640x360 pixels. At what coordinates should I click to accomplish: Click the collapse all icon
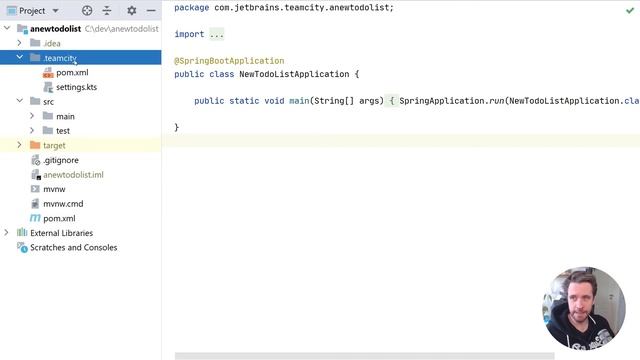point(107,11)
